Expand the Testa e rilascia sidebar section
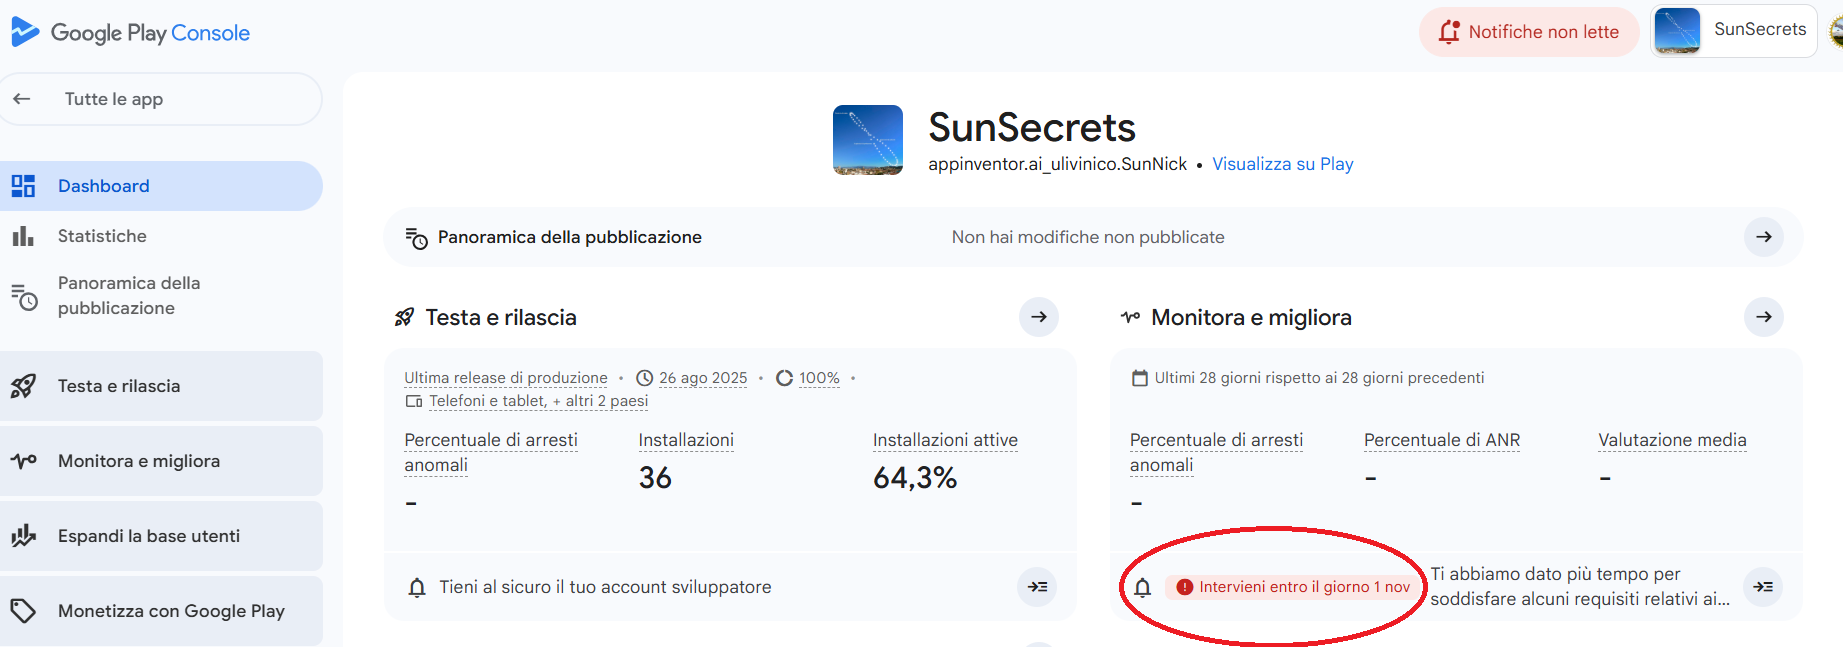 (119, 386)
